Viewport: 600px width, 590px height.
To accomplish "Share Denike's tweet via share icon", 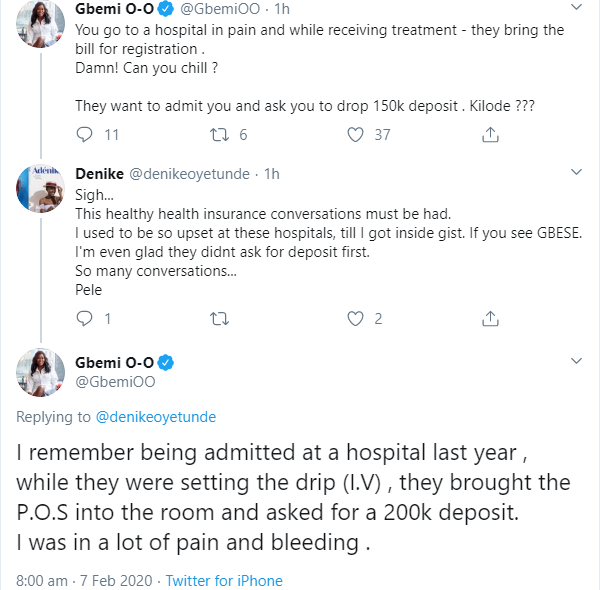I will coord(490,319).
